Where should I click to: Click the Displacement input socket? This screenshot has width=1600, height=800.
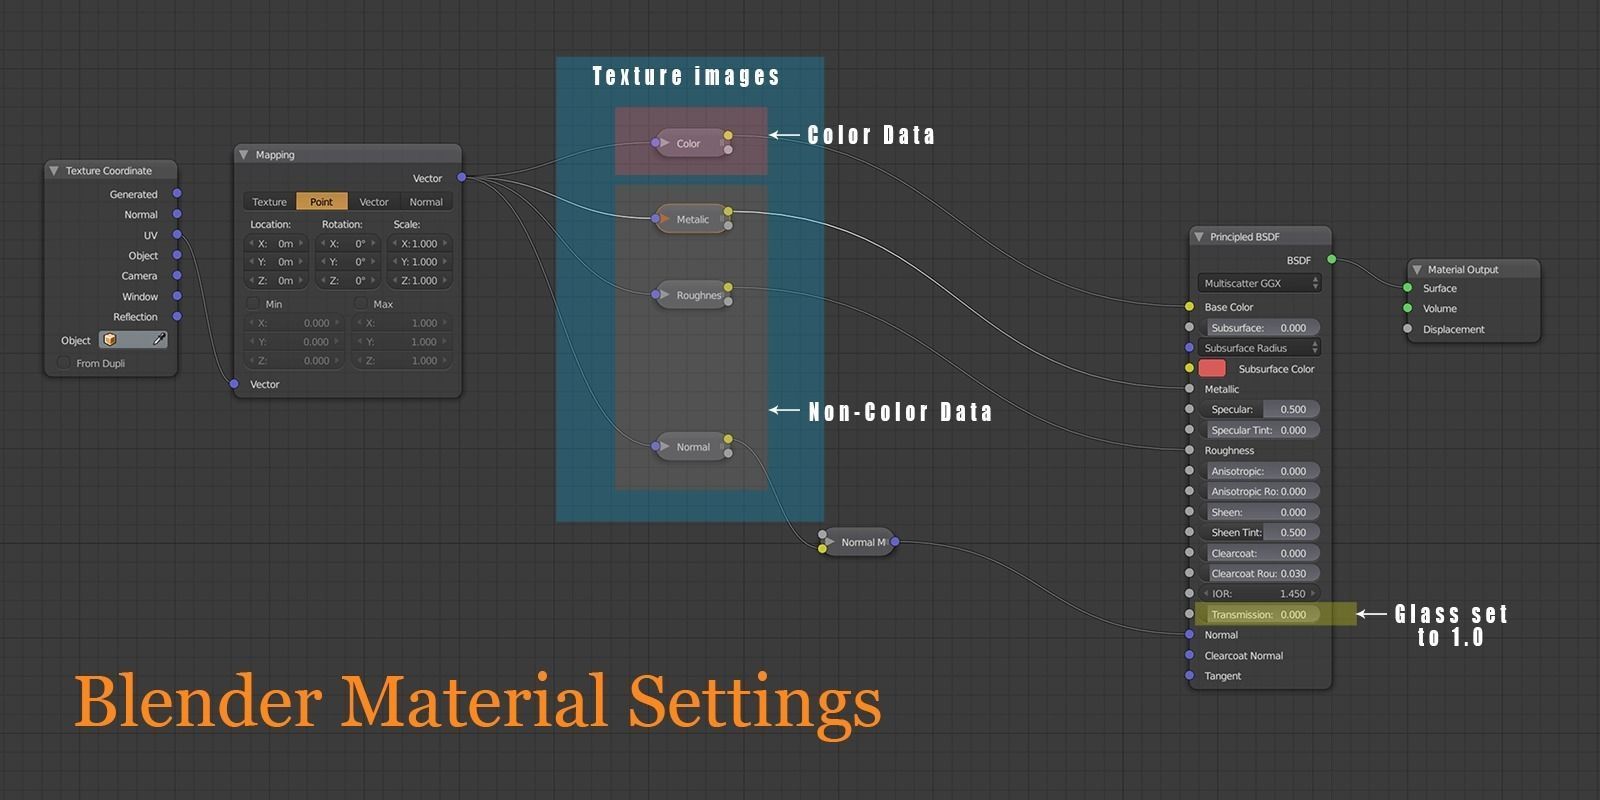pyautogui.click(x=1408, y=329)
